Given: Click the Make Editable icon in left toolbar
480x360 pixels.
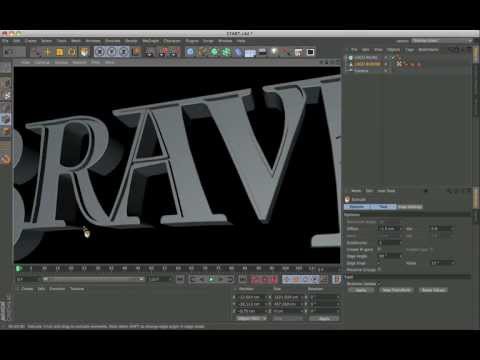Looking at the screenshot, I should [6, 67].
